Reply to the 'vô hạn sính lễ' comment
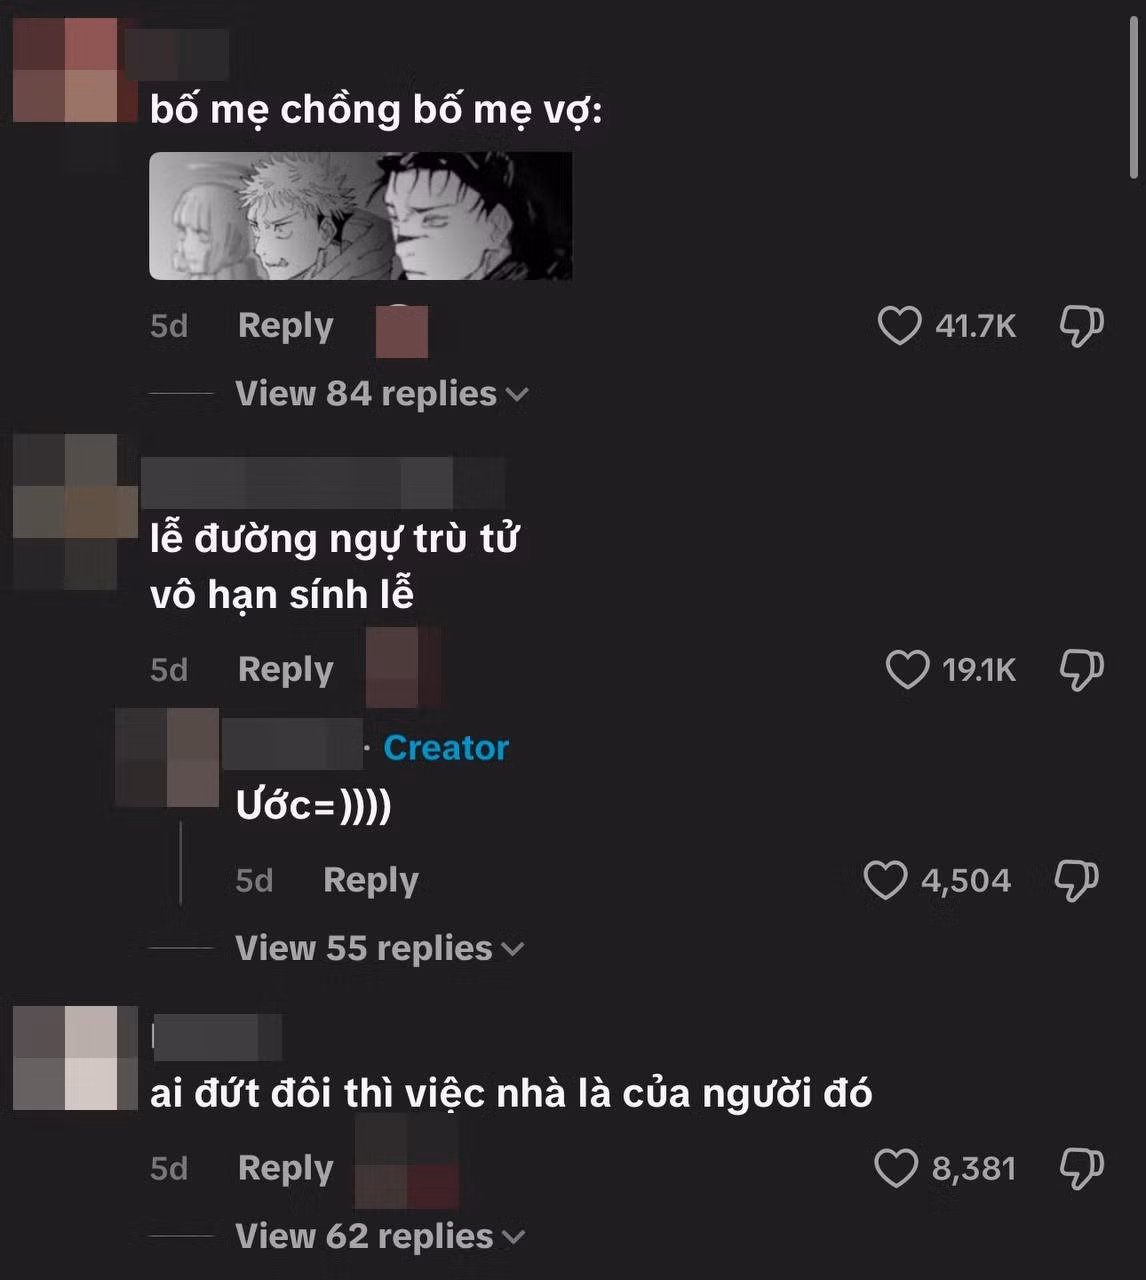Screen dimensions: 1146x1280 click(x=285, y=670)
